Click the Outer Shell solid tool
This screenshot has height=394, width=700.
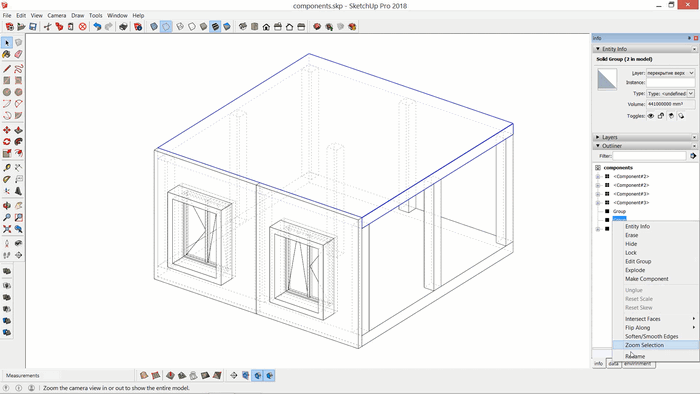point(7,271)
